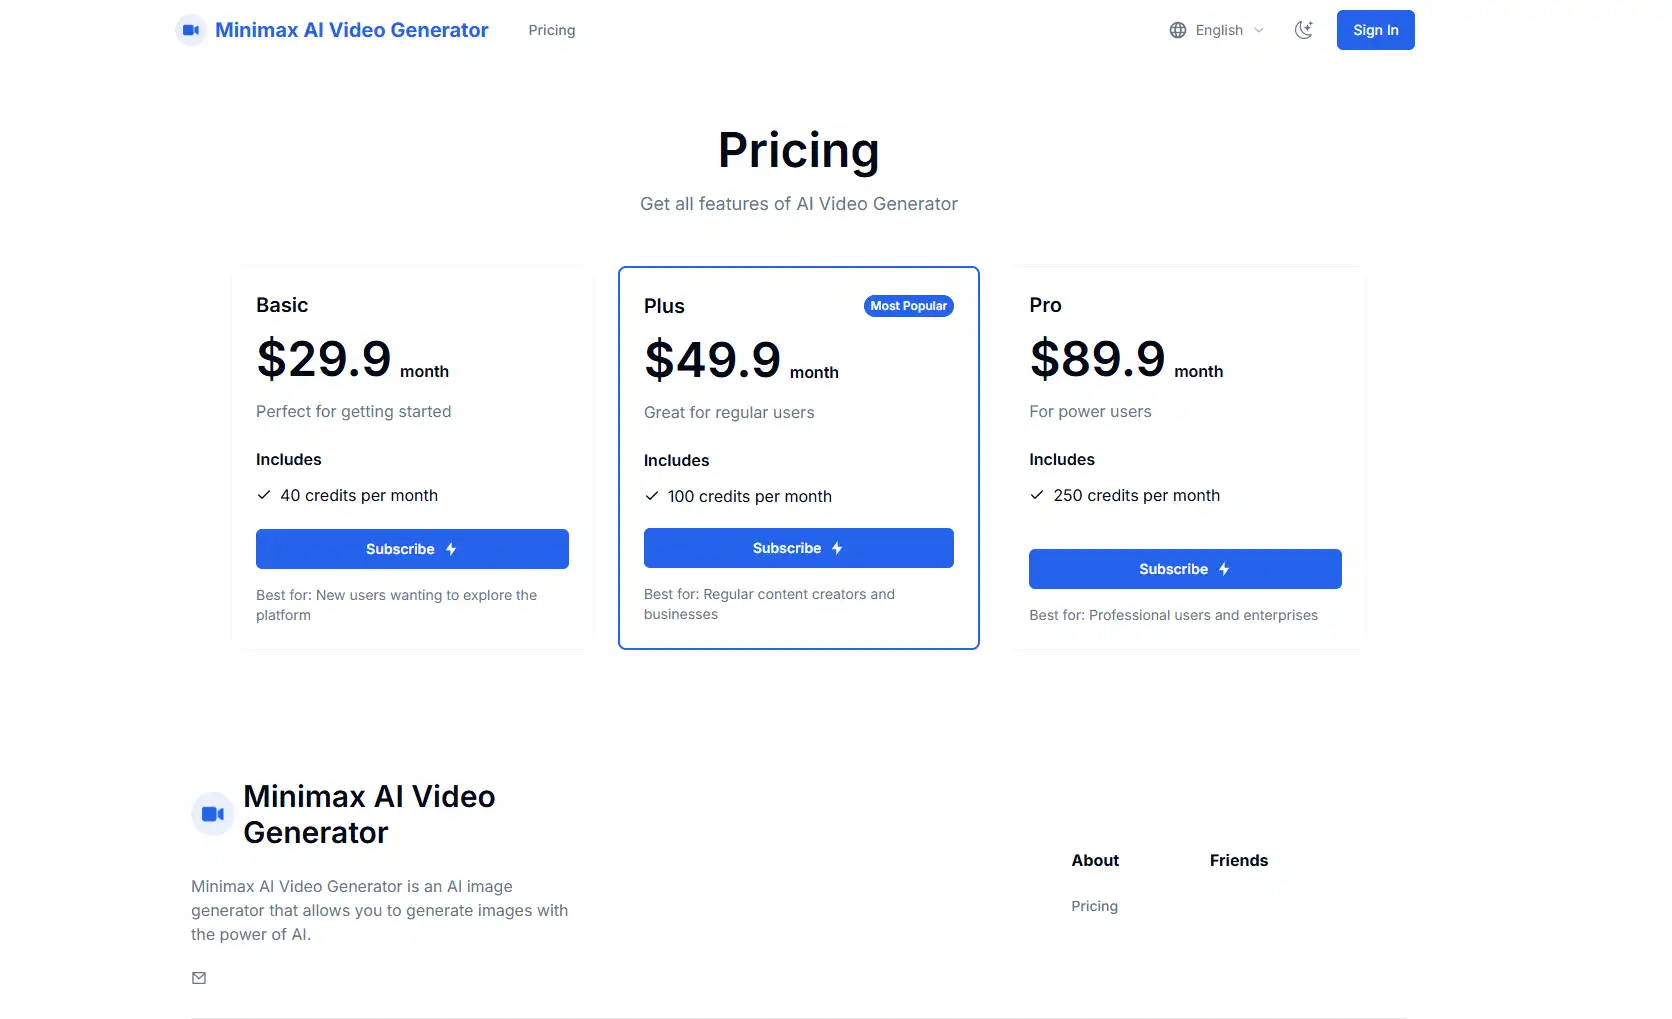The width and height of the screenshot is (1672, 1019).
Task: Click 'Best for: Professional users and enterprises'
Action: 1173,615
